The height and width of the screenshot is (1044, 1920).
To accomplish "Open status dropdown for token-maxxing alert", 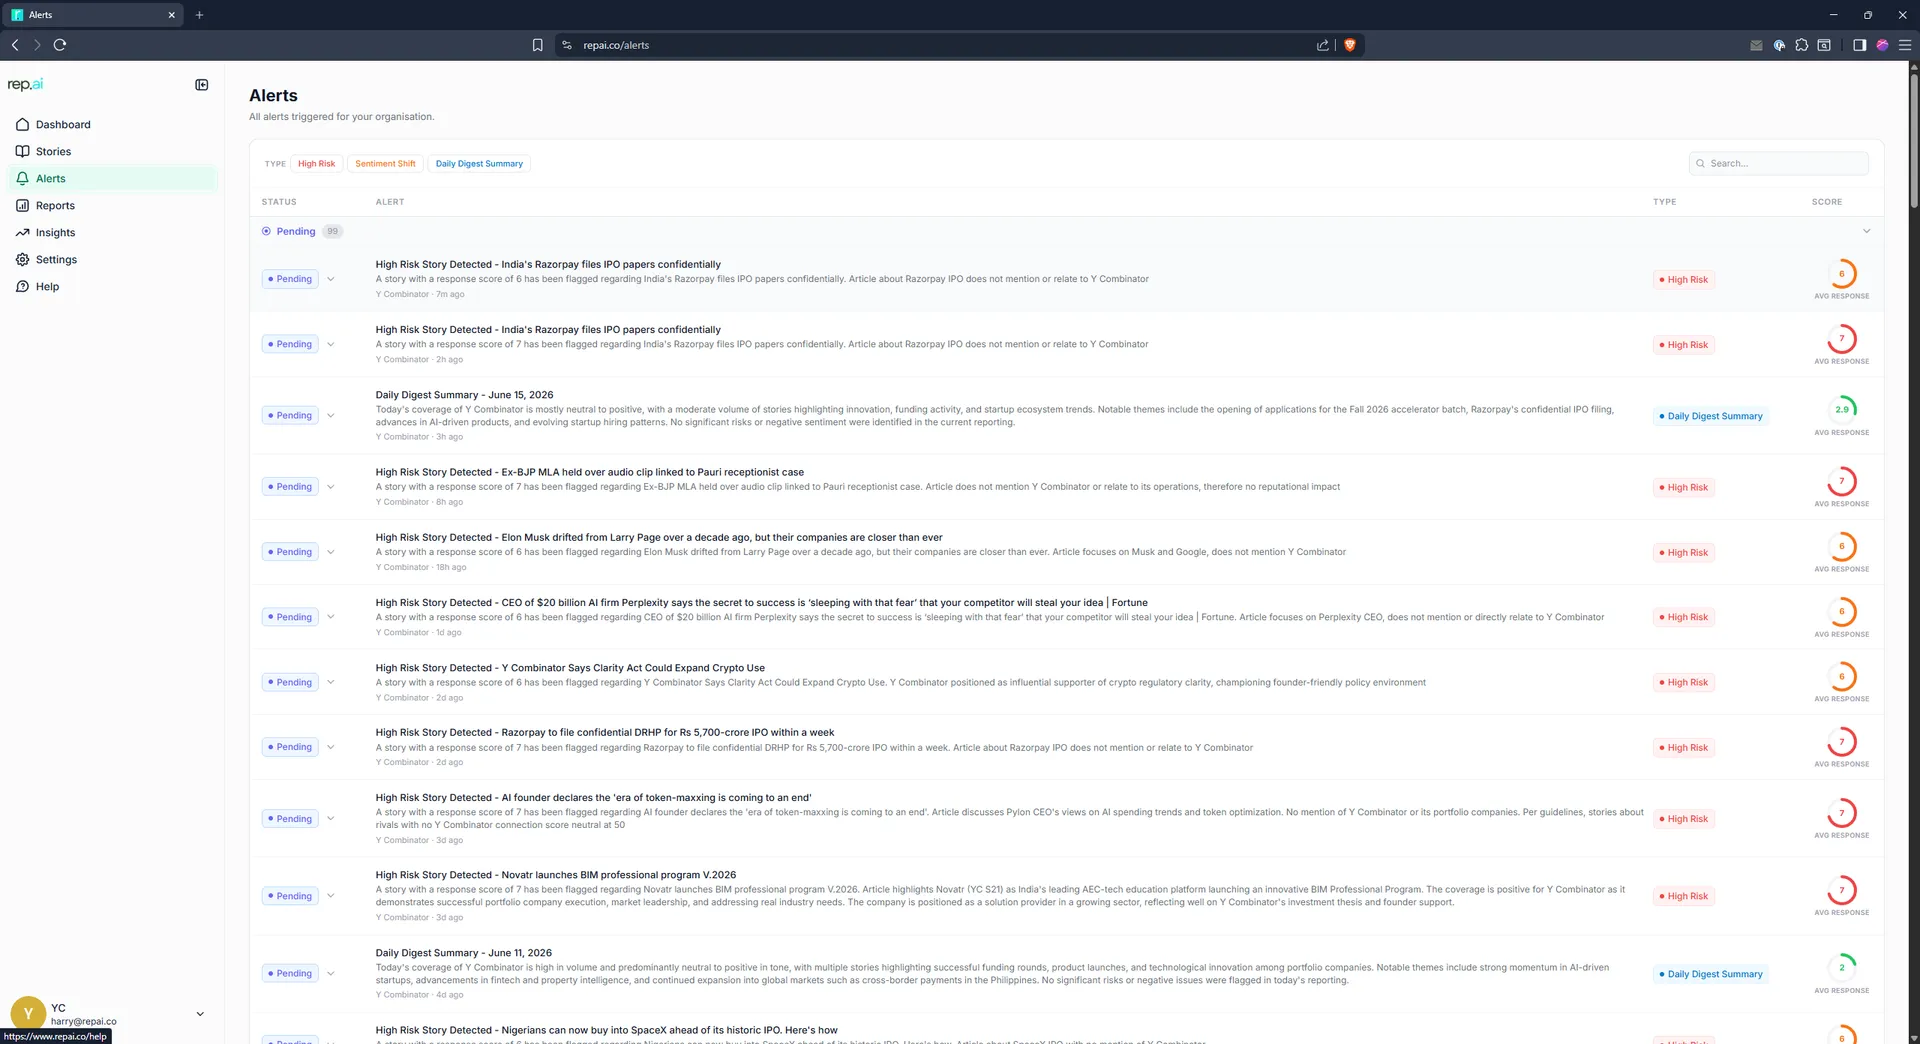I will click(x=331, y=819).
